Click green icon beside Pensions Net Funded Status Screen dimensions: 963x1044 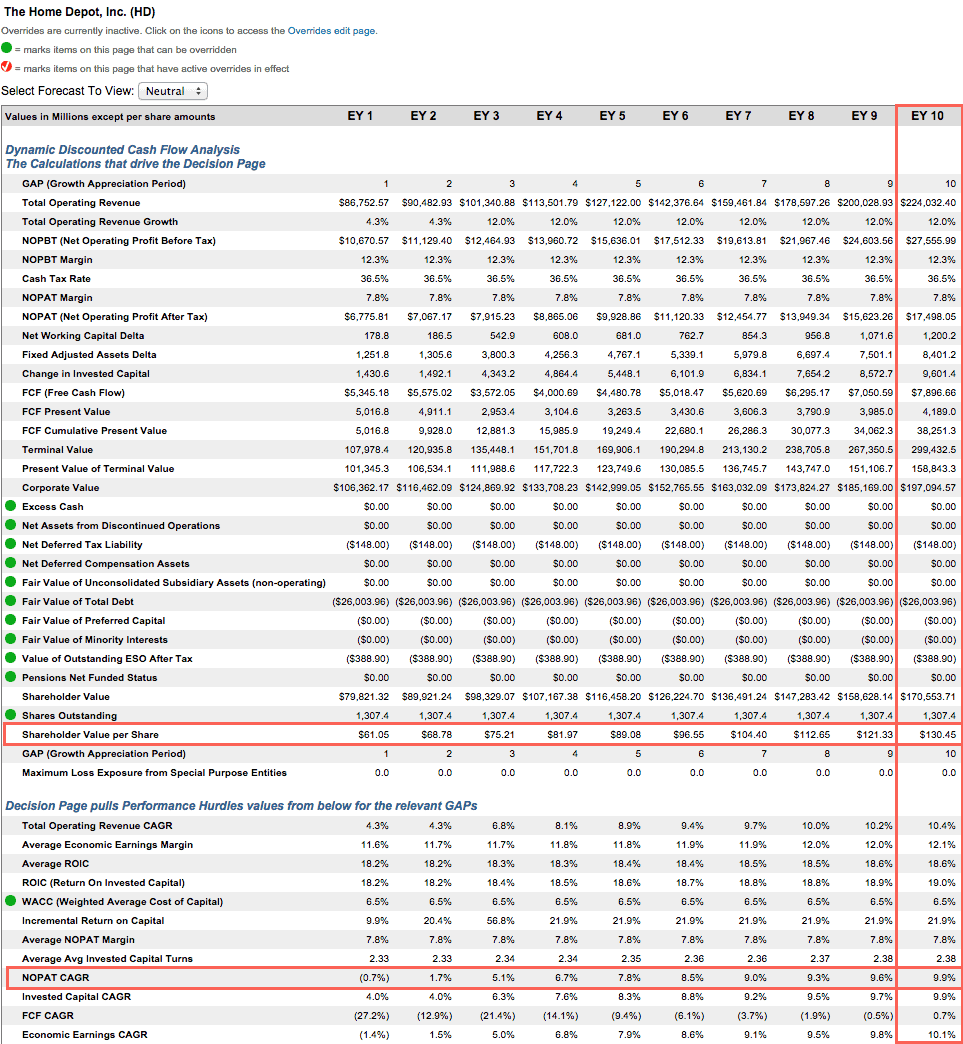11,676
